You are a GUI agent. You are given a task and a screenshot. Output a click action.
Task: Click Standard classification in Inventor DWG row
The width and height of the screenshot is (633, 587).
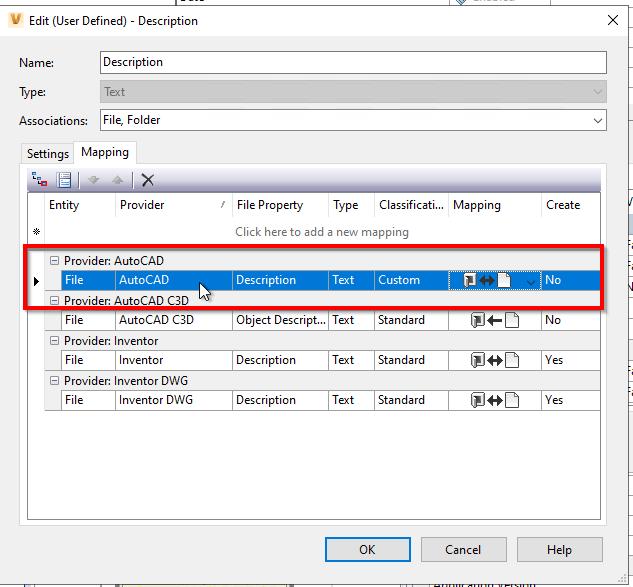(411, 400)
